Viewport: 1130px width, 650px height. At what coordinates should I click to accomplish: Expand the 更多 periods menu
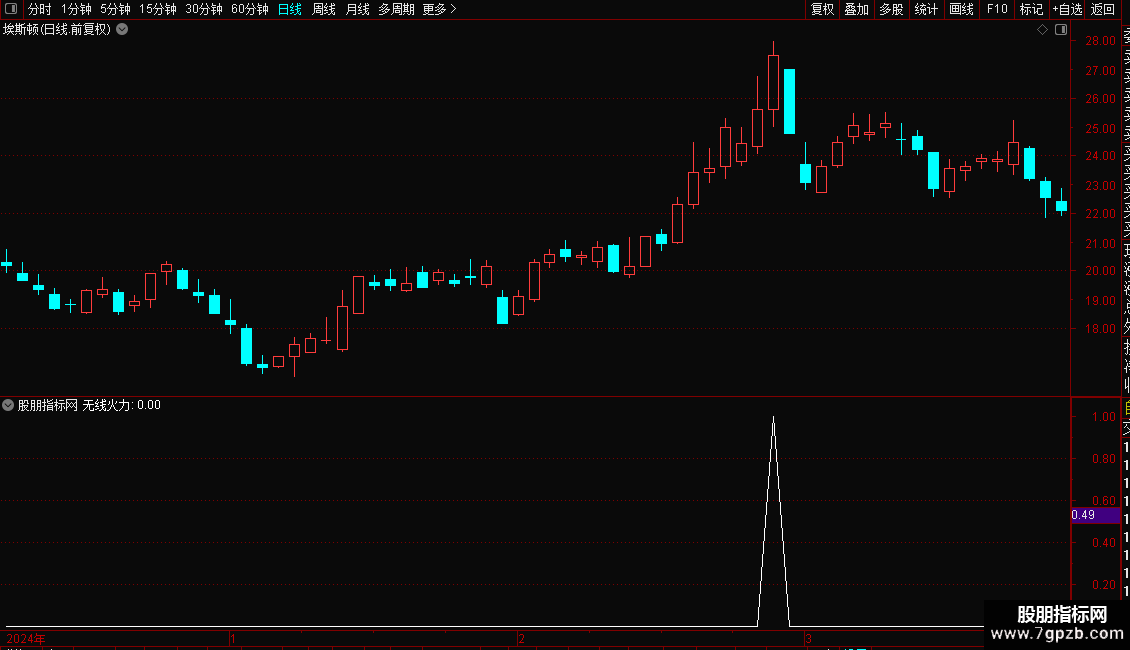click(x=440, y=9)
